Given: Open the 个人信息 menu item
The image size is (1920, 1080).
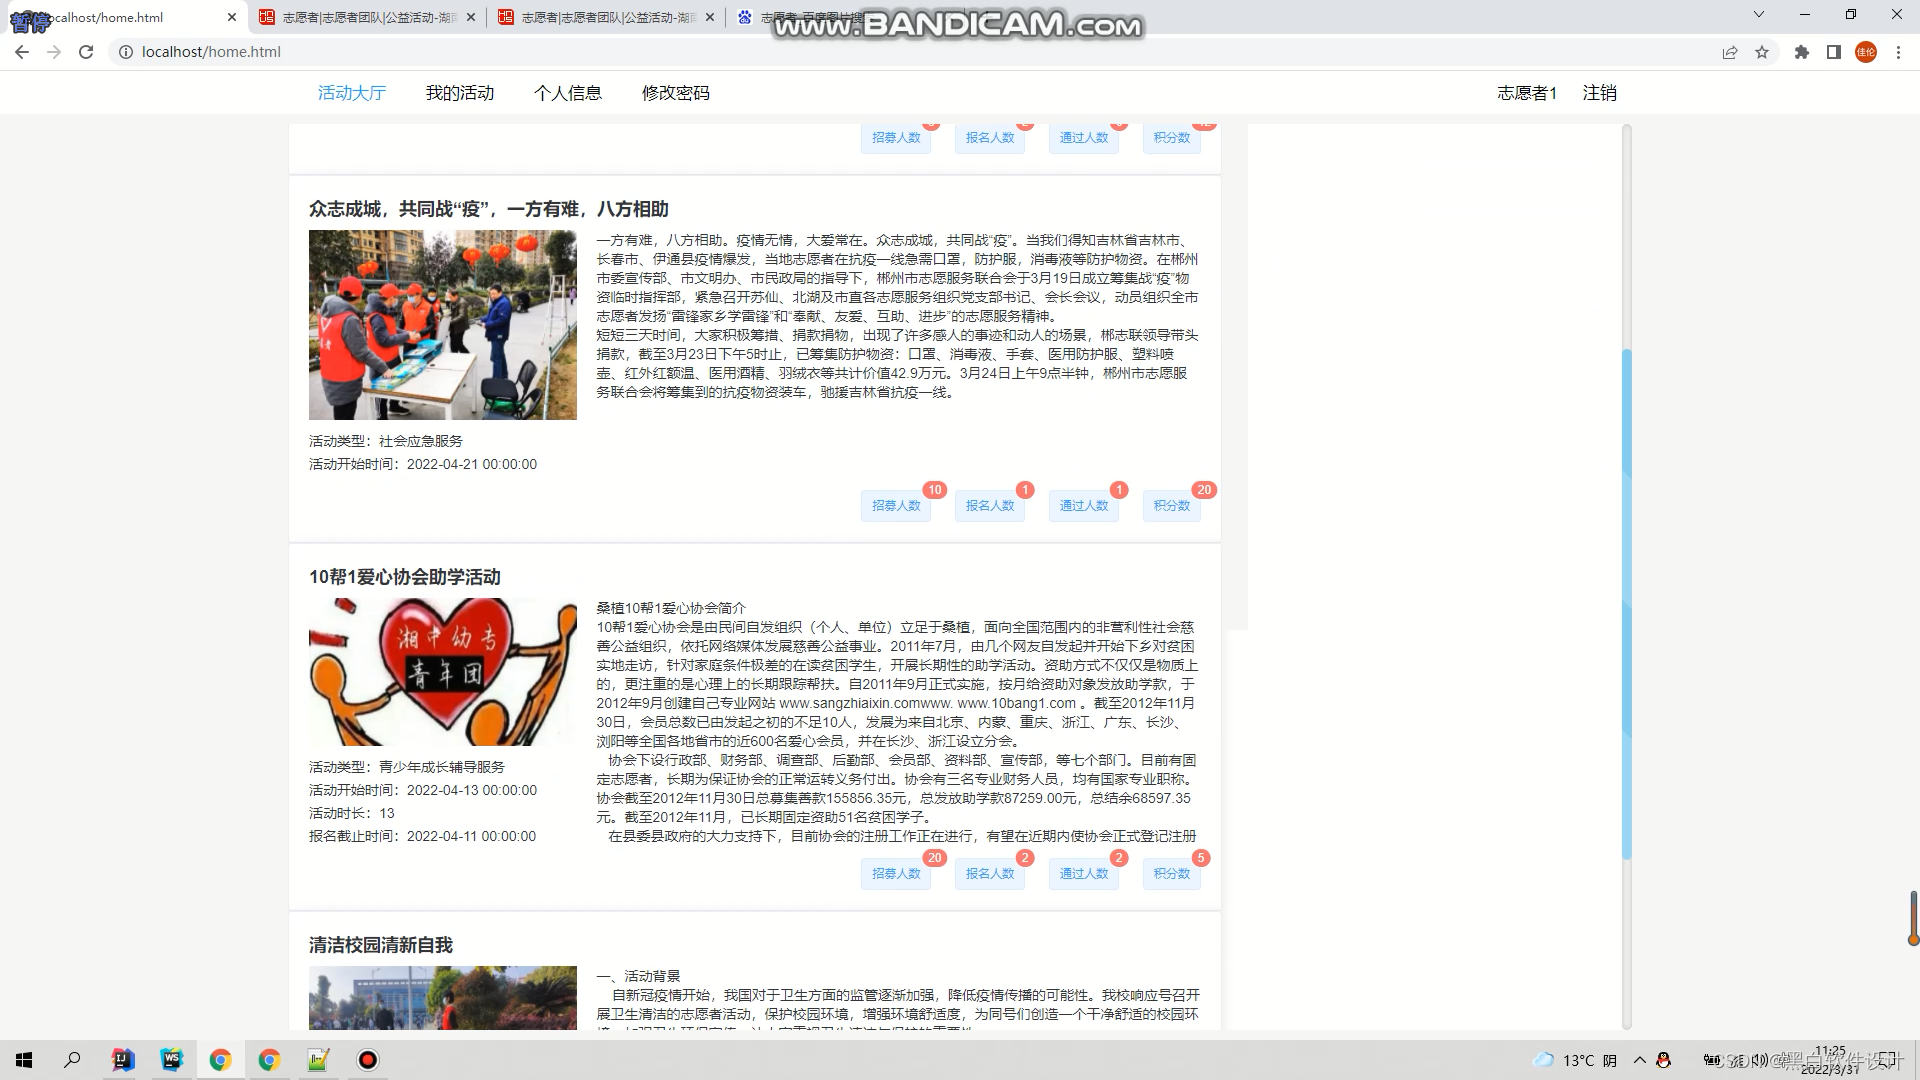Looking at the screenshot, I should click(x=567, y=93).
